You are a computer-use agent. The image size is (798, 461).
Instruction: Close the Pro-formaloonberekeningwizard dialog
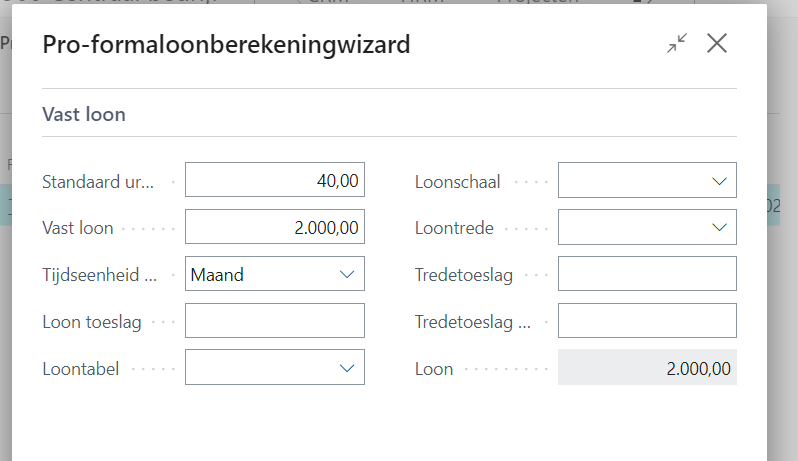click(717, 43)
